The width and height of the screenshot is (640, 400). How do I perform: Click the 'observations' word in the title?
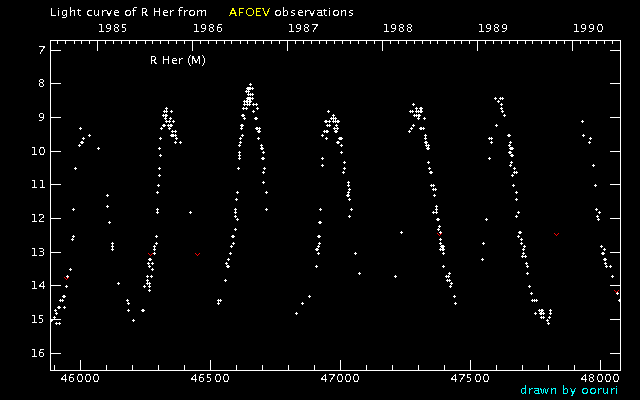[314, 12]
